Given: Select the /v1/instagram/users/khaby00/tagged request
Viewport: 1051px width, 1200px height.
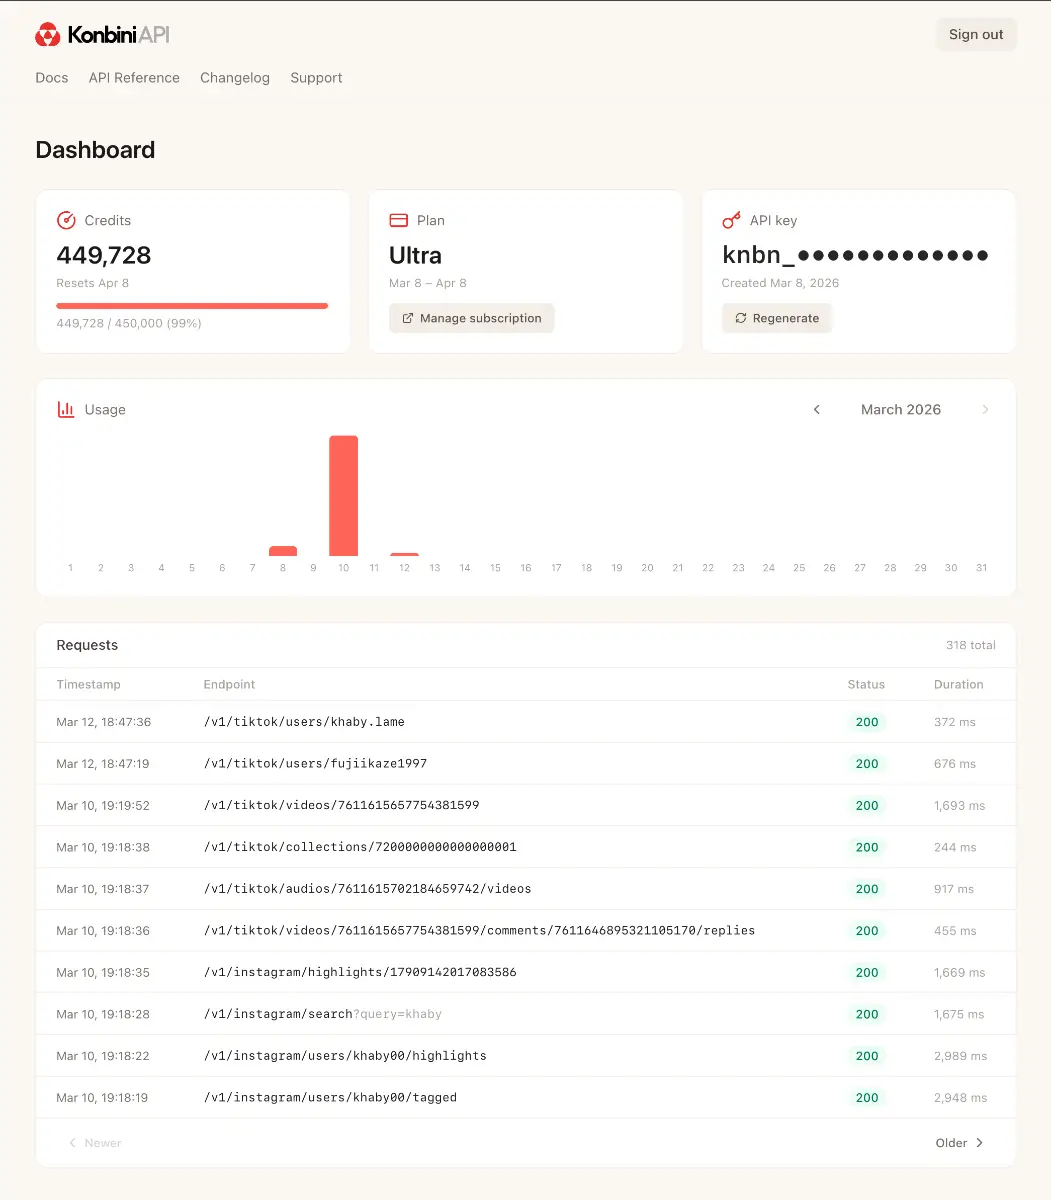Looking at the screenshot, I should tap(525, 1098).
